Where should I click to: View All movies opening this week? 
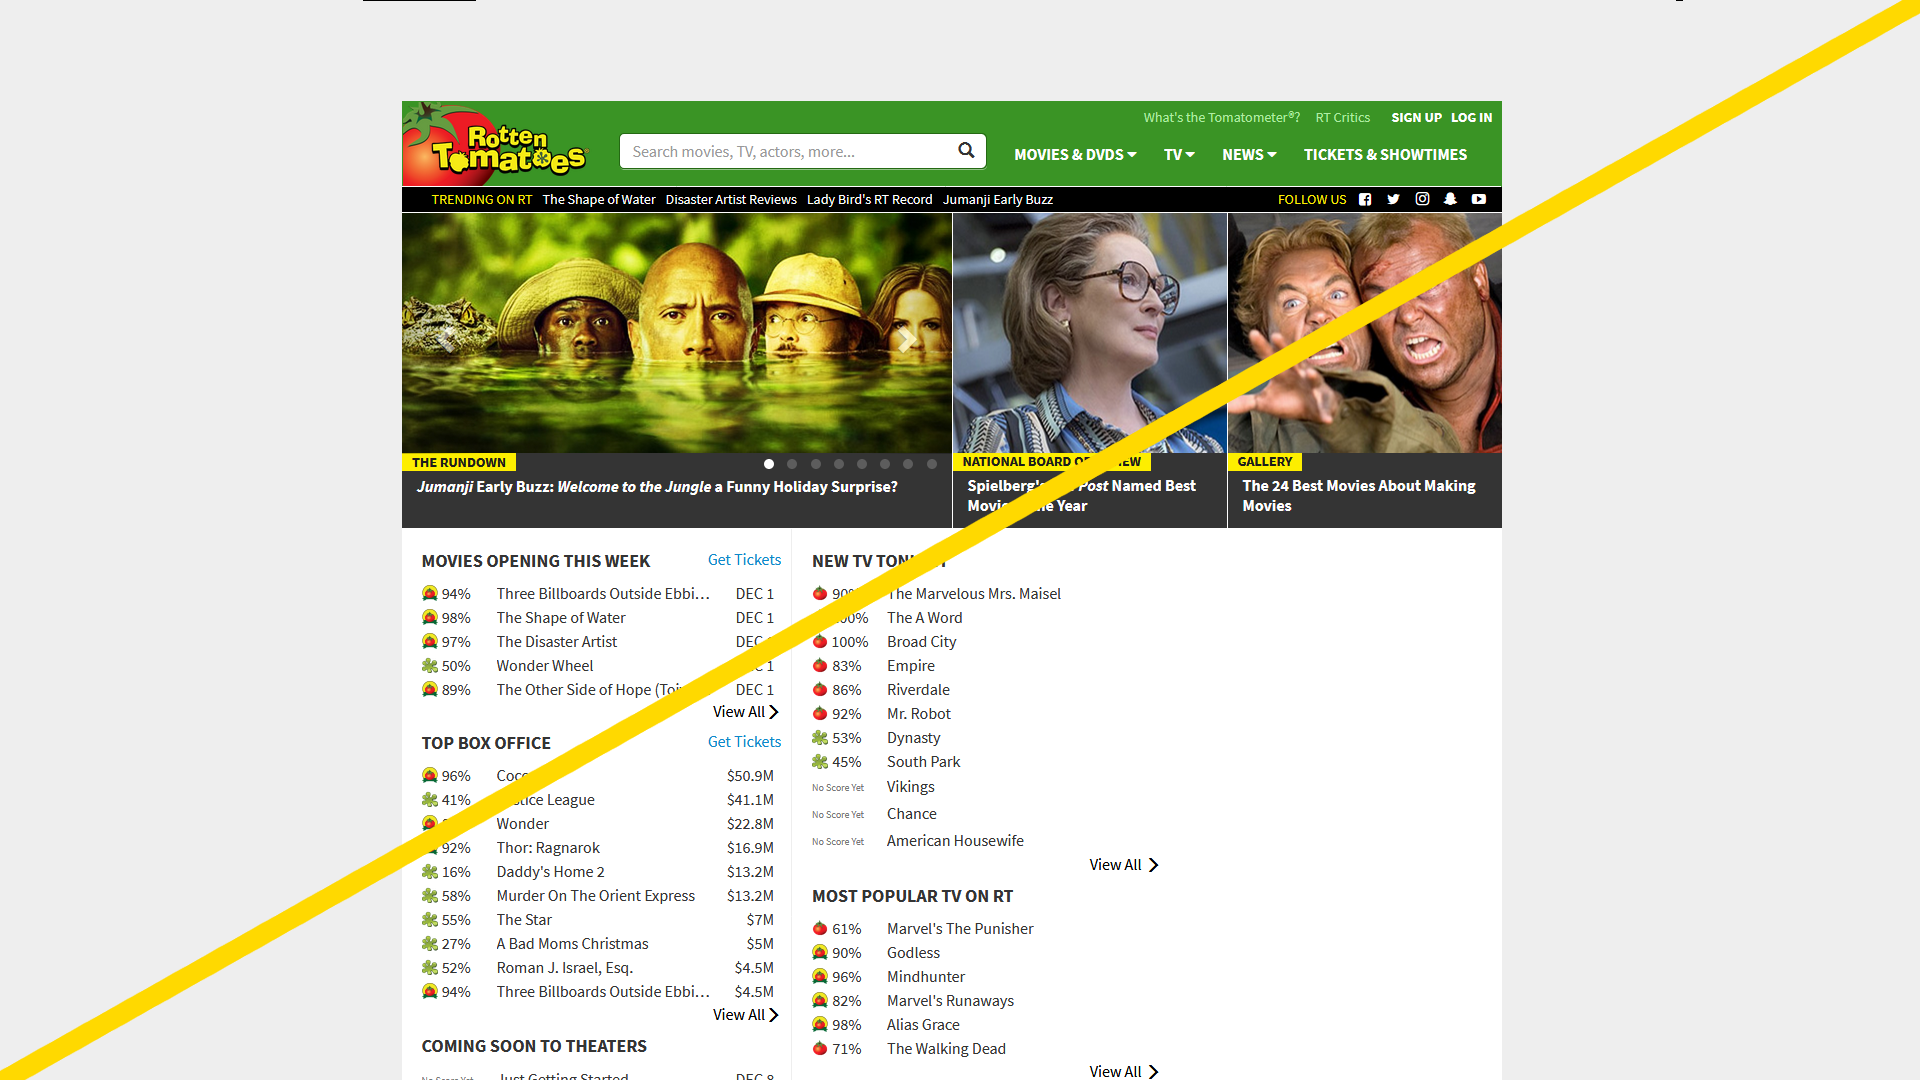(x=746, y=712)
